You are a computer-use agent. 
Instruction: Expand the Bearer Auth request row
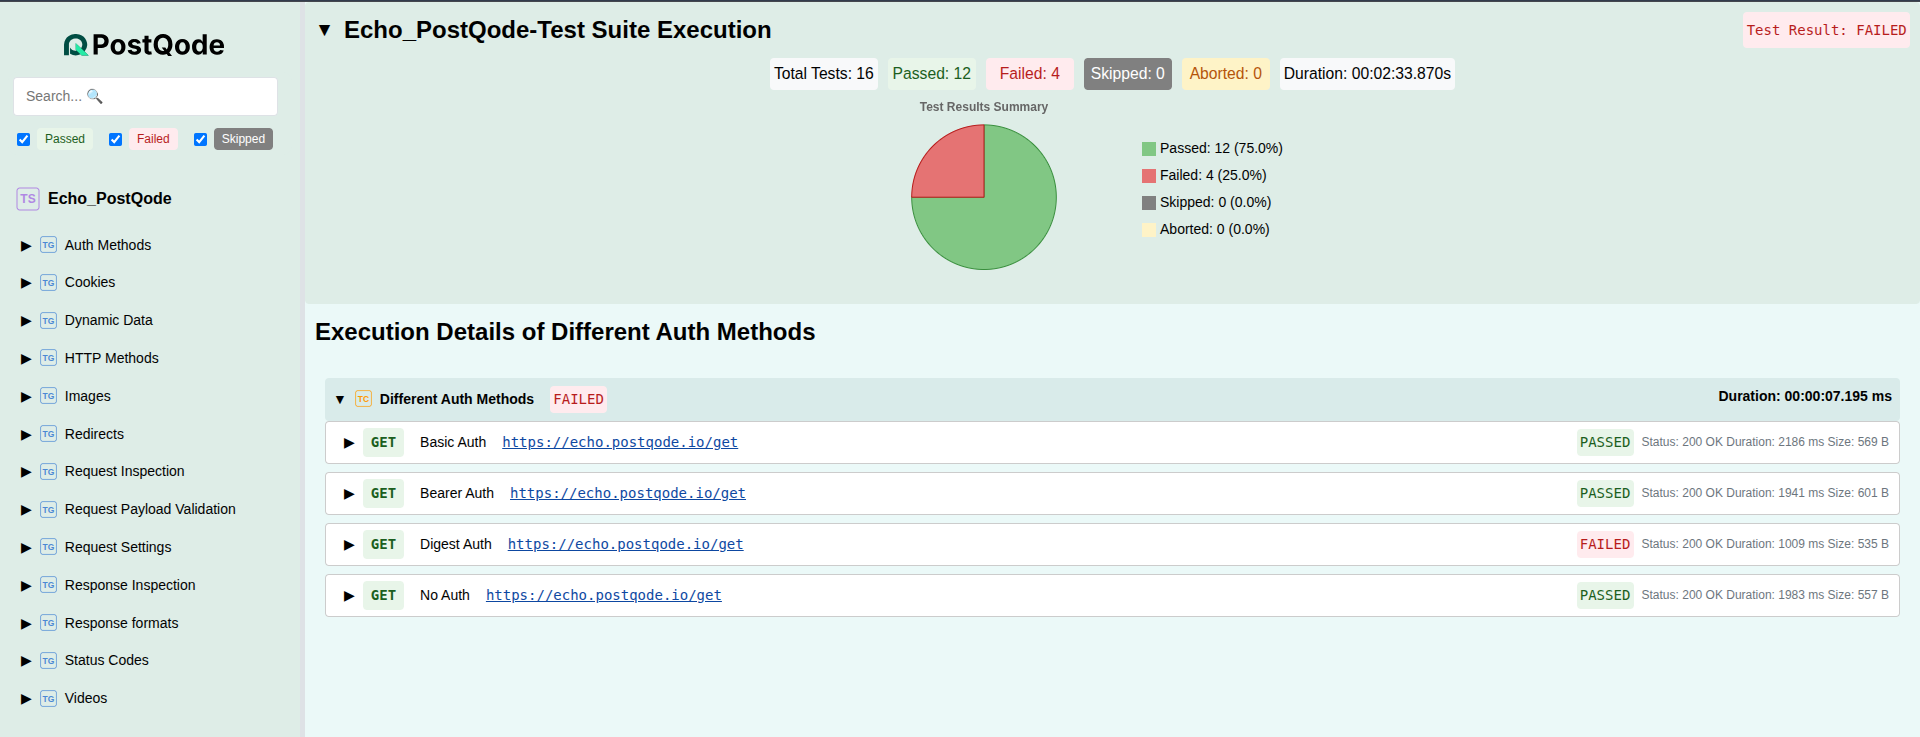pos(349,494)
